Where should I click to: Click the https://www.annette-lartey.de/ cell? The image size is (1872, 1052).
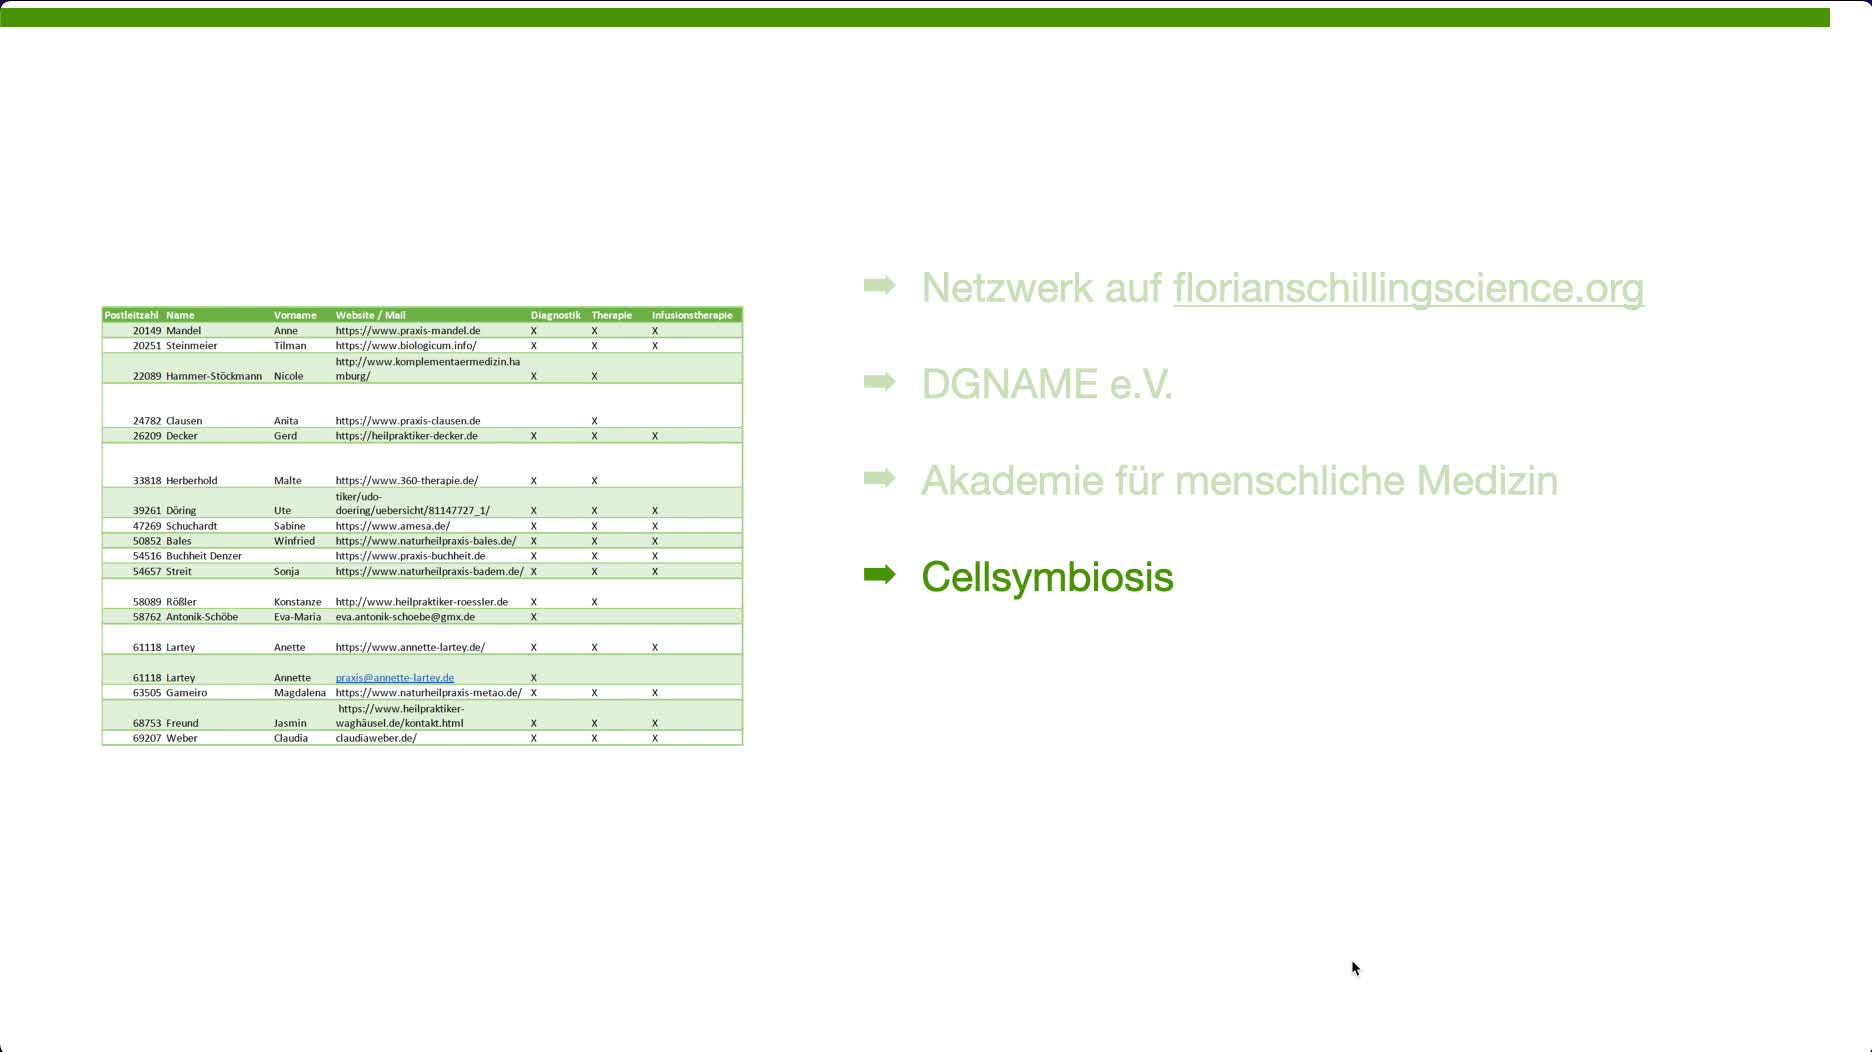click(x=410, y=648)
